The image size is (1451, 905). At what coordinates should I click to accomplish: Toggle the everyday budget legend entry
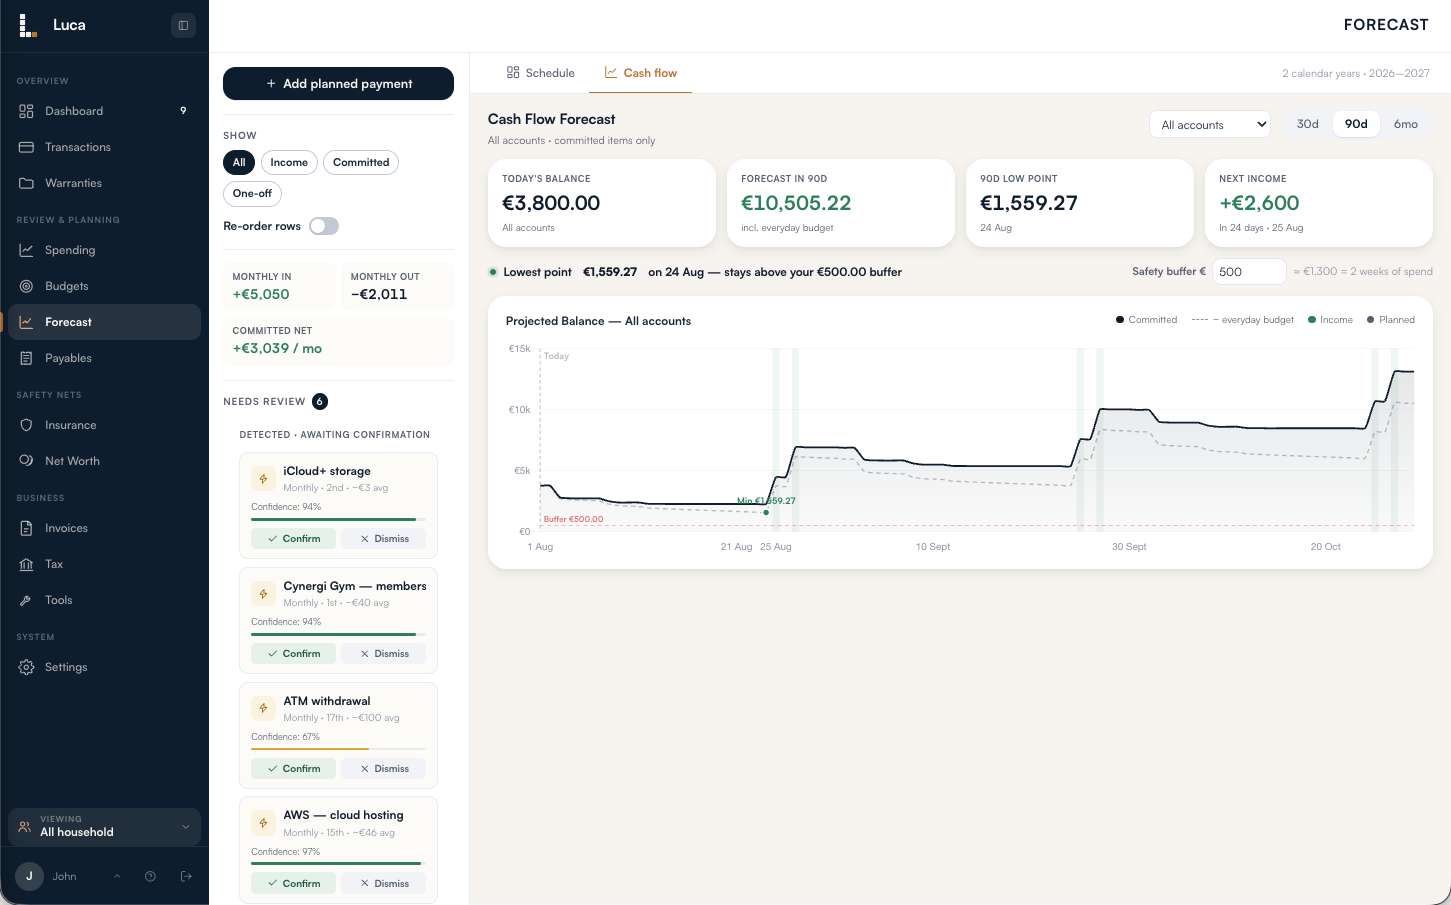(1242, 320)
